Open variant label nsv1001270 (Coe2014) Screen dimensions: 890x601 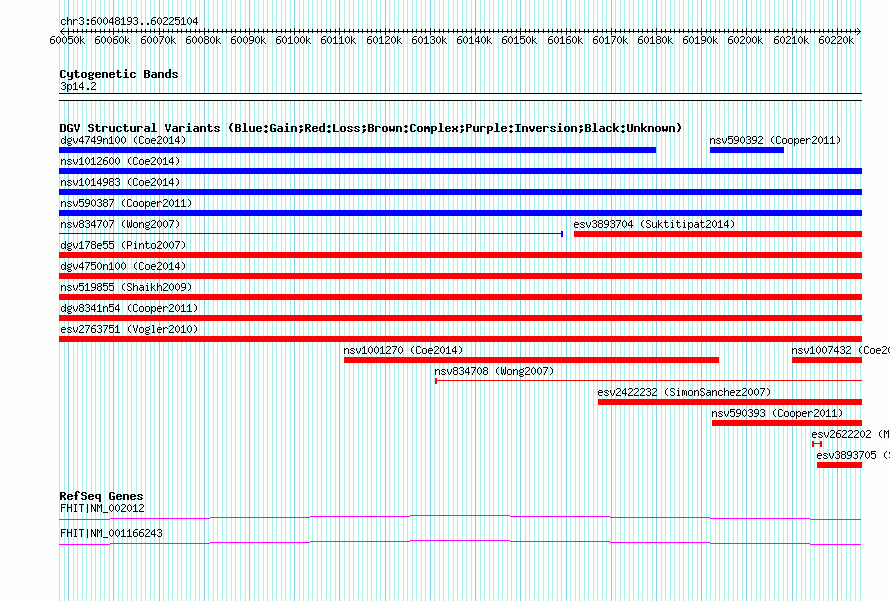click(403, 350)
